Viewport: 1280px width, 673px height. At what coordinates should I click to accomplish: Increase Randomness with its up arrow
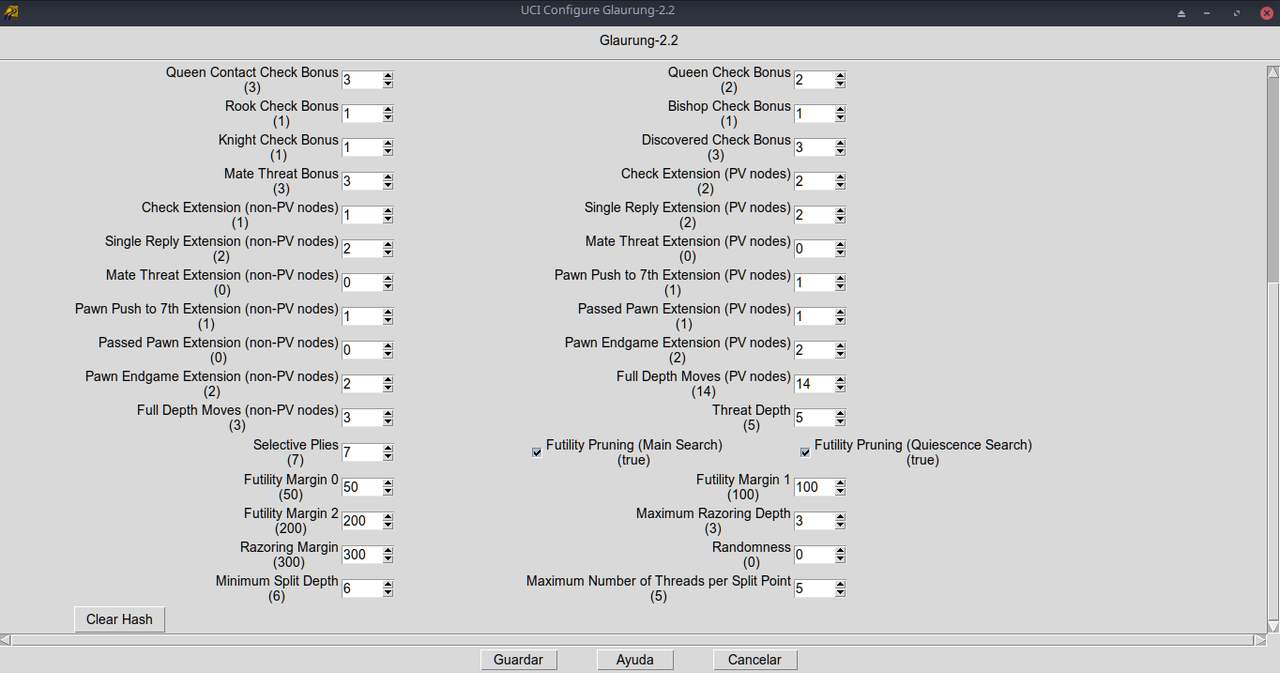[840, 550]
